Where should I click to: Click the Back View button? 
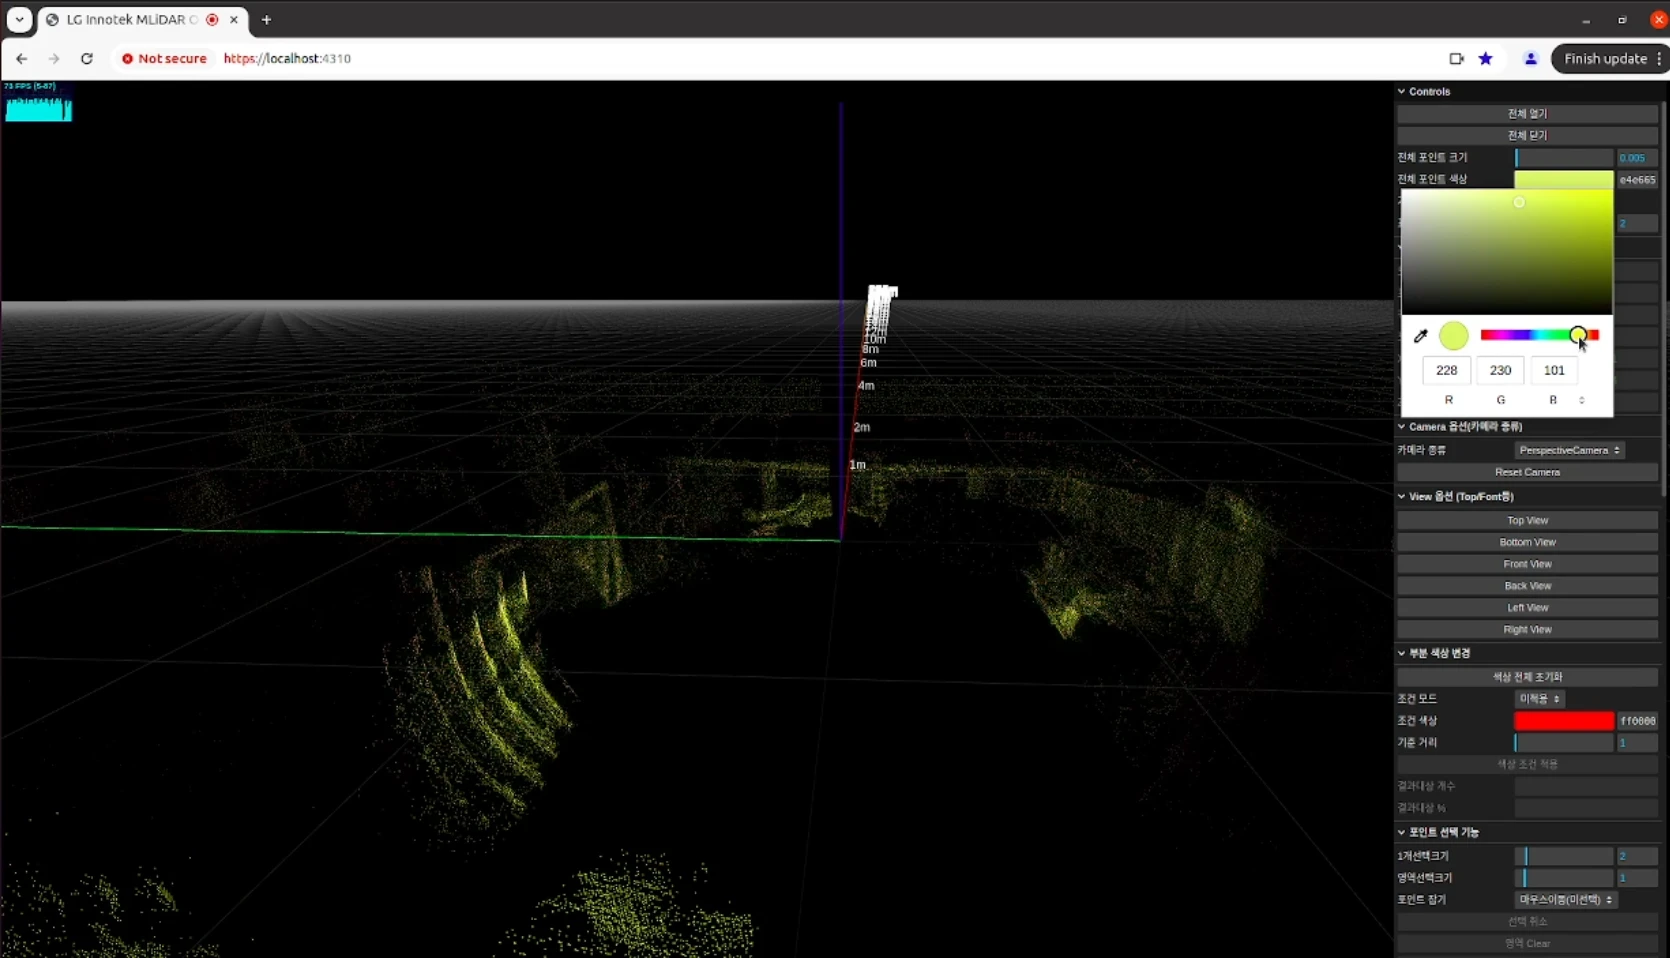click(x=1527, y=586)
